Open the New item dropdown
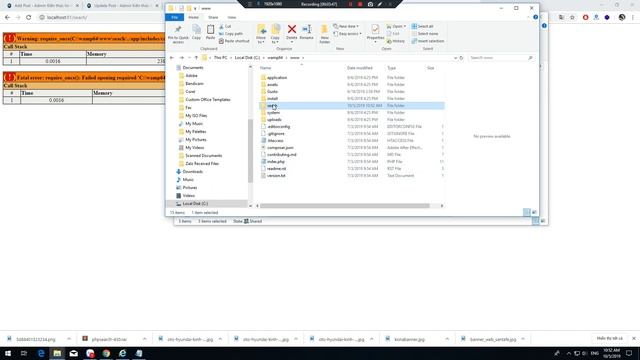Image resolution: width=640 pixels, height=360 pixels. point(346,26)
